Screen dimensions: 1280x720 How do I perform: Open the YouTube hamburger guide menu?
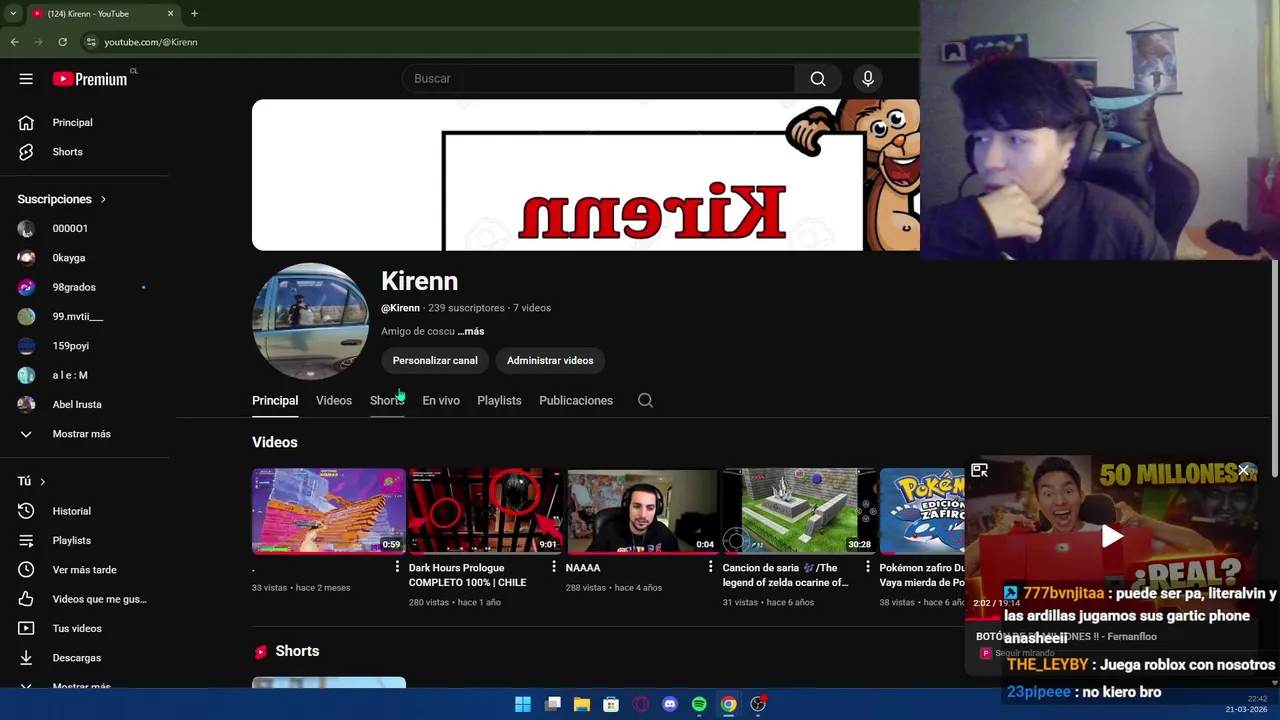tap(26, 79)
